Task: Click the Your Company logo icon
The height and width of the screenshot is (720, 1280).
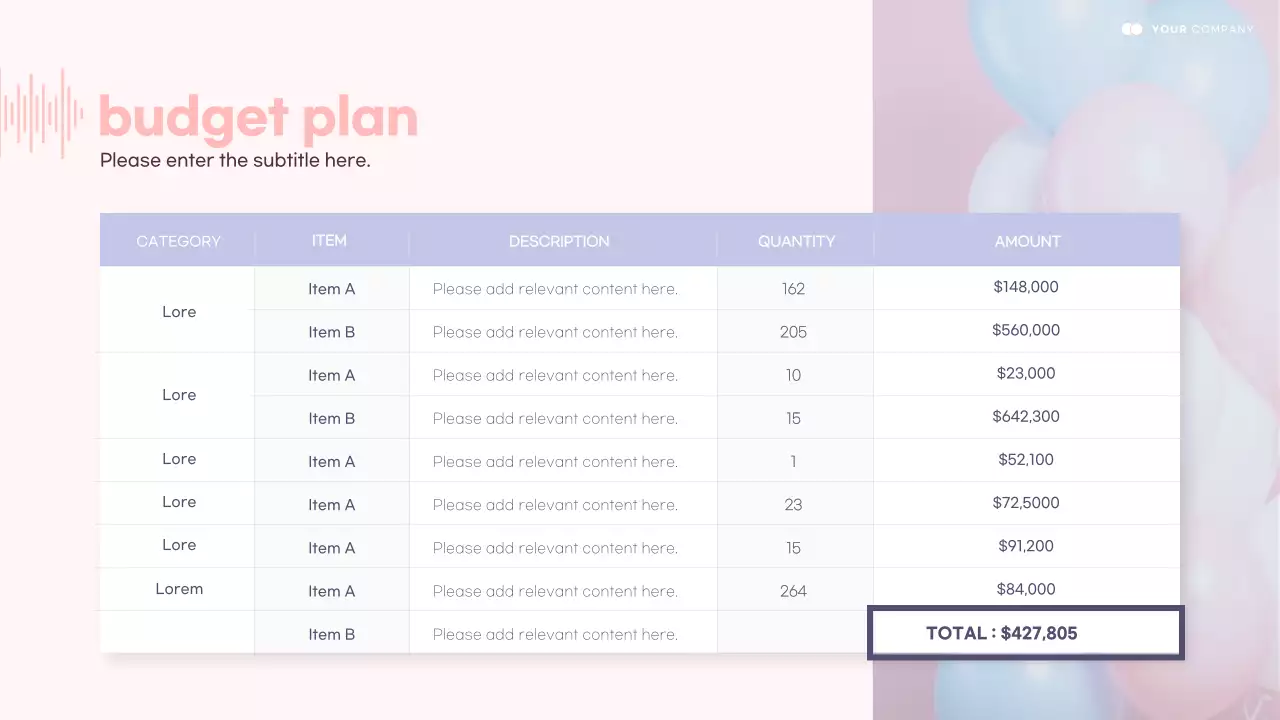Action: 1132,29
